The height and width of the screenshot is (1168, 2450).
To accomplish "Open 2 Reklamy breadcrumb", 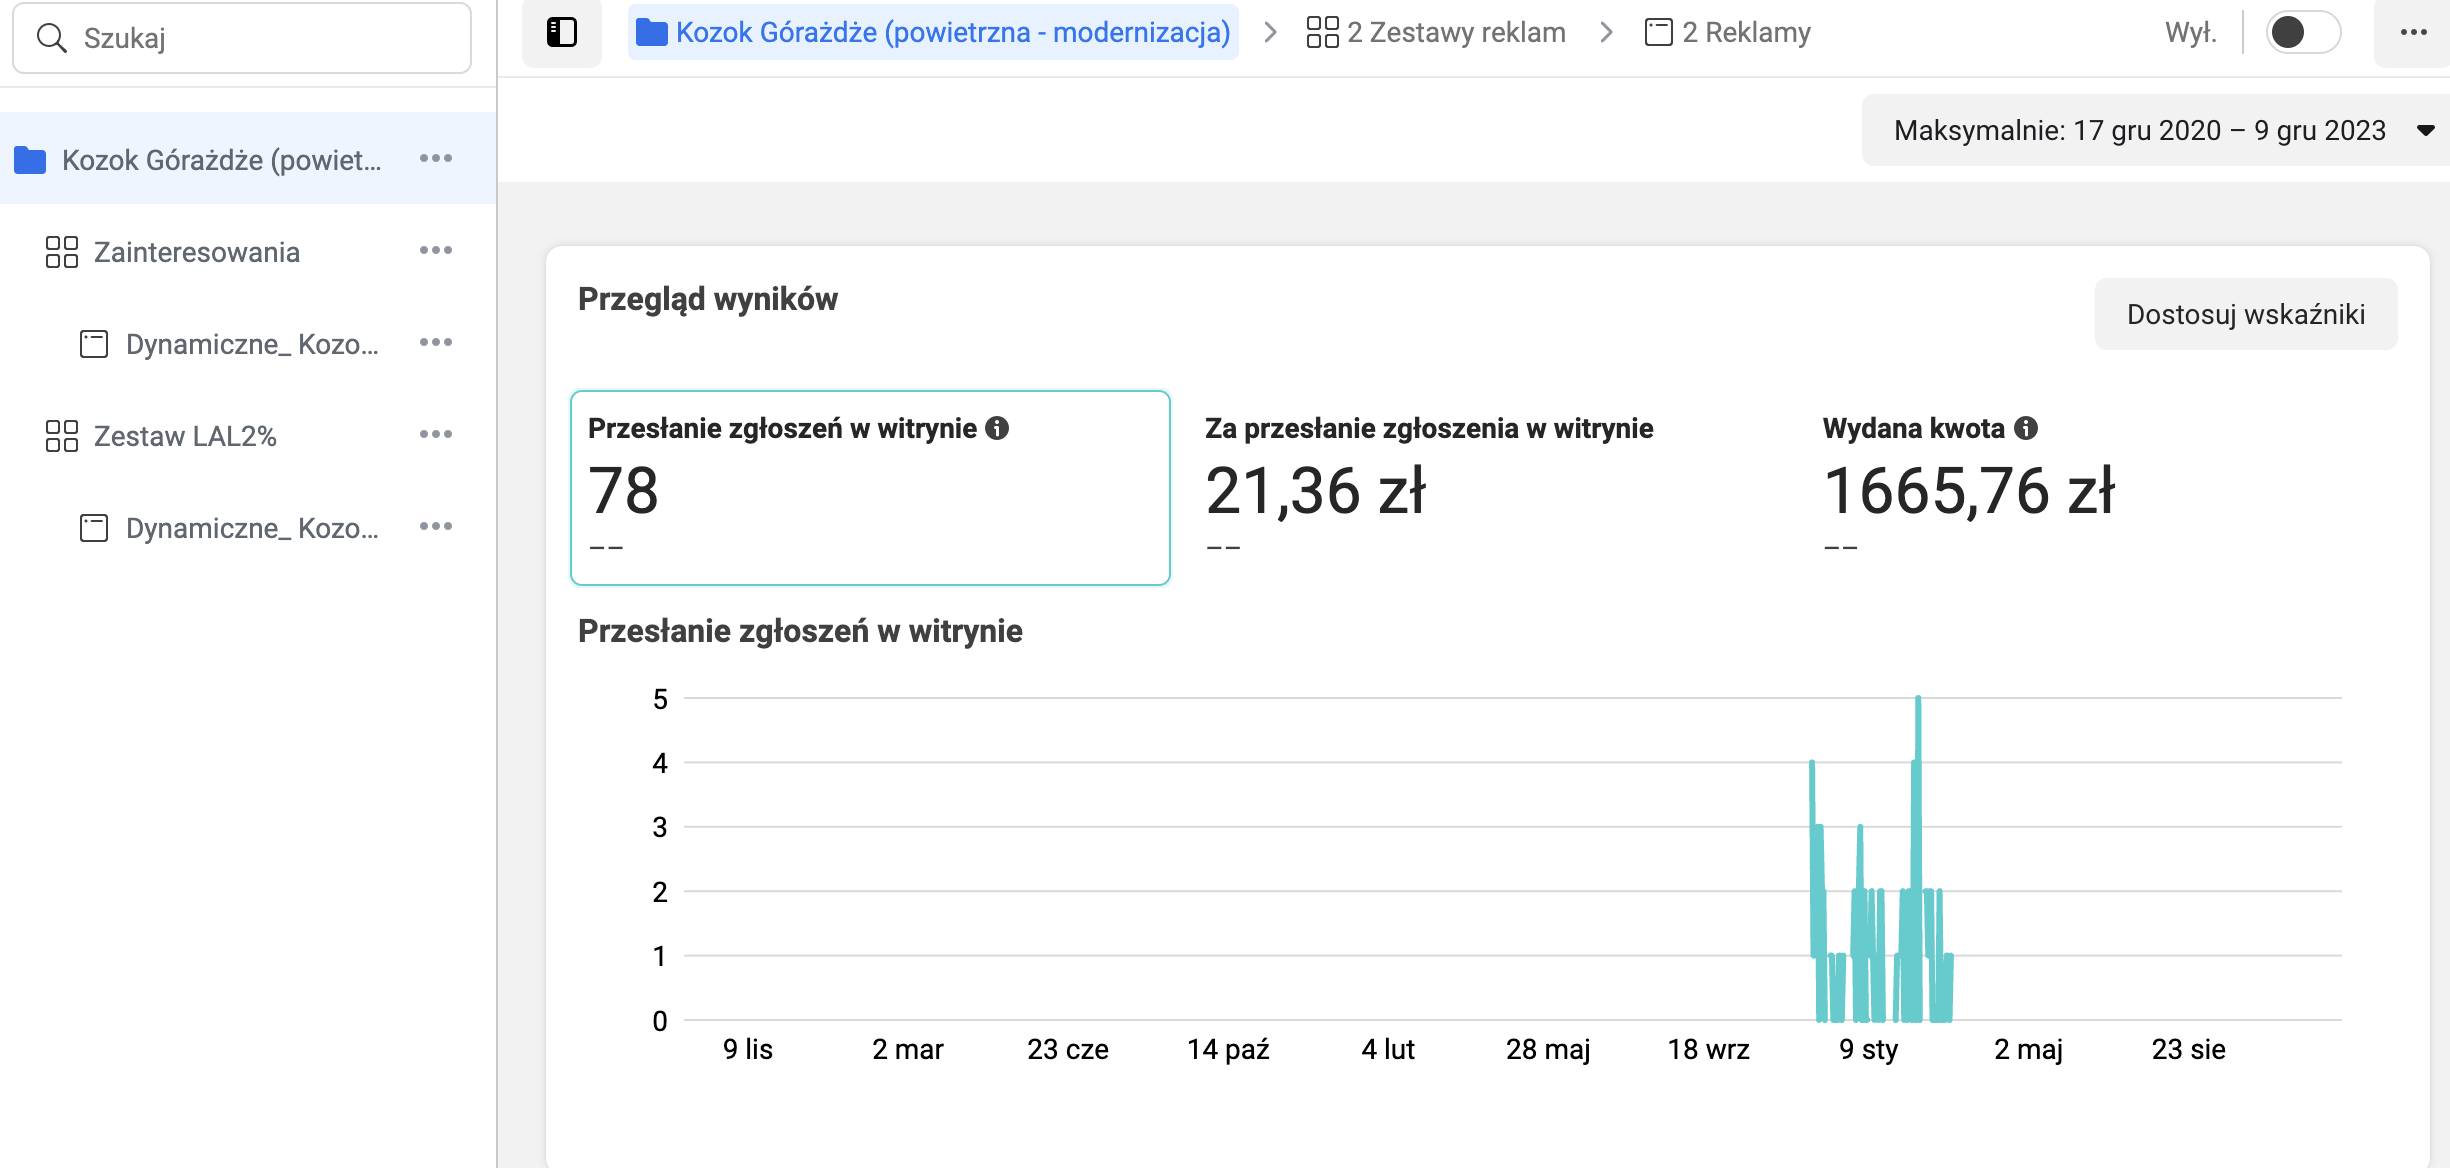I will click(1728, 32).
